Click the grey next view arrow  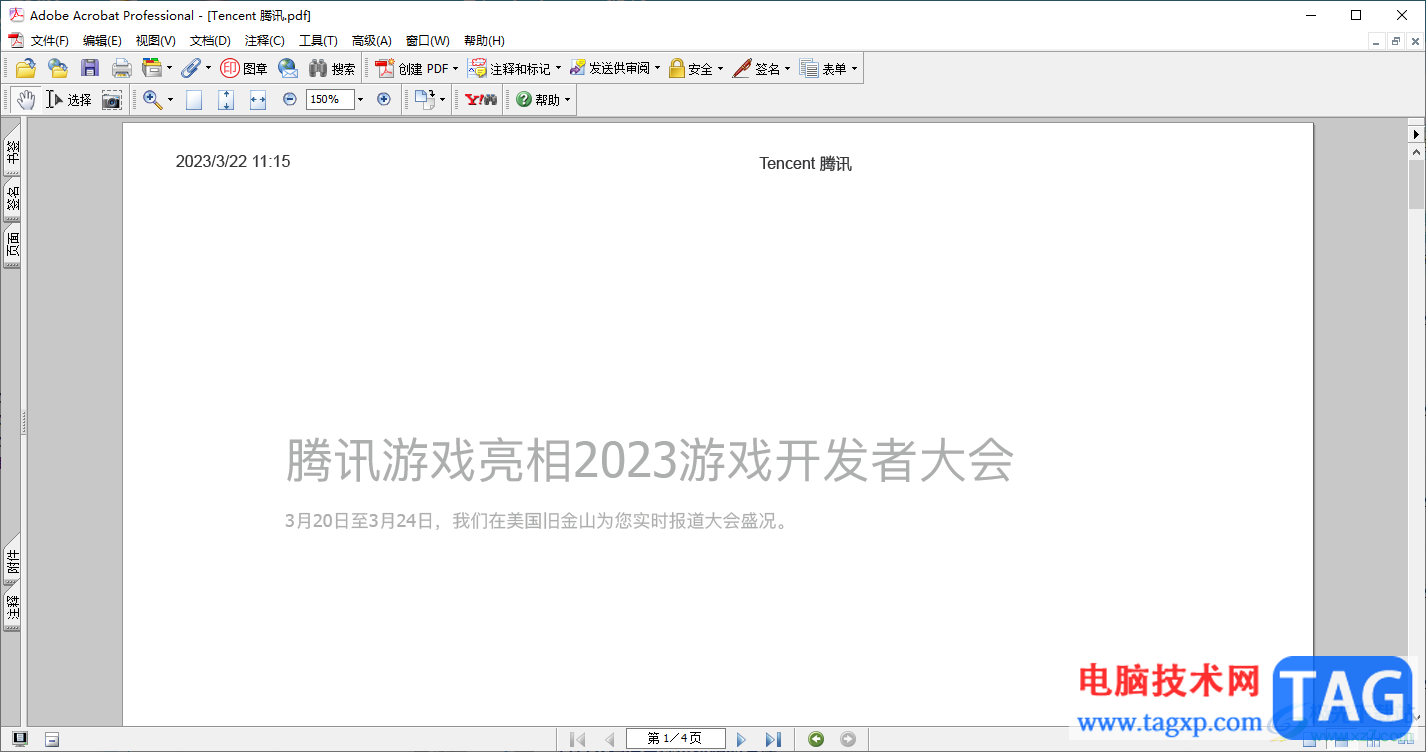tap(848, 739)
